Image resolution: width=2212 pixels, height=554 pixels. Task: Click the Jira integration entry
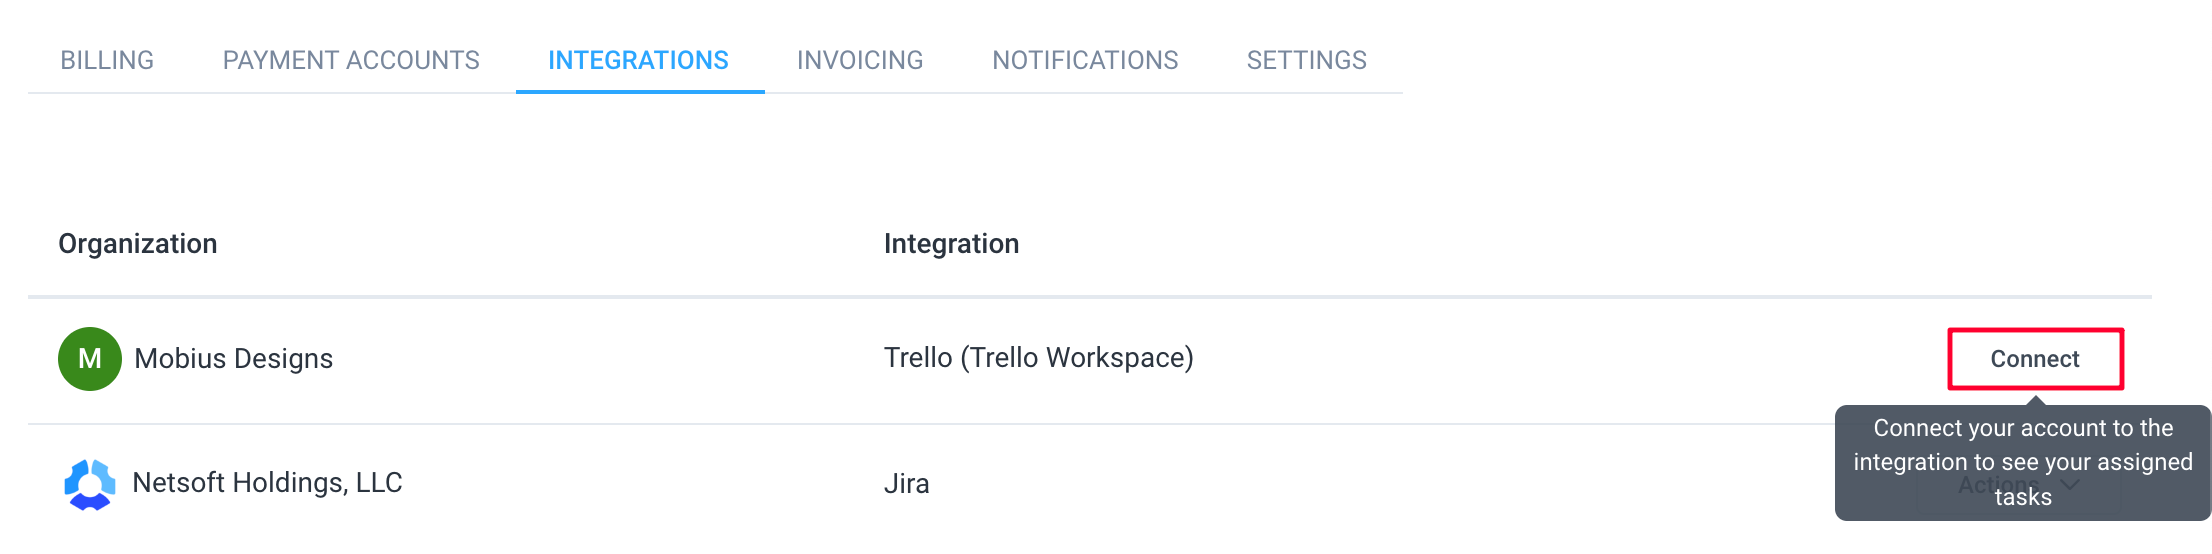coord(907,484)
